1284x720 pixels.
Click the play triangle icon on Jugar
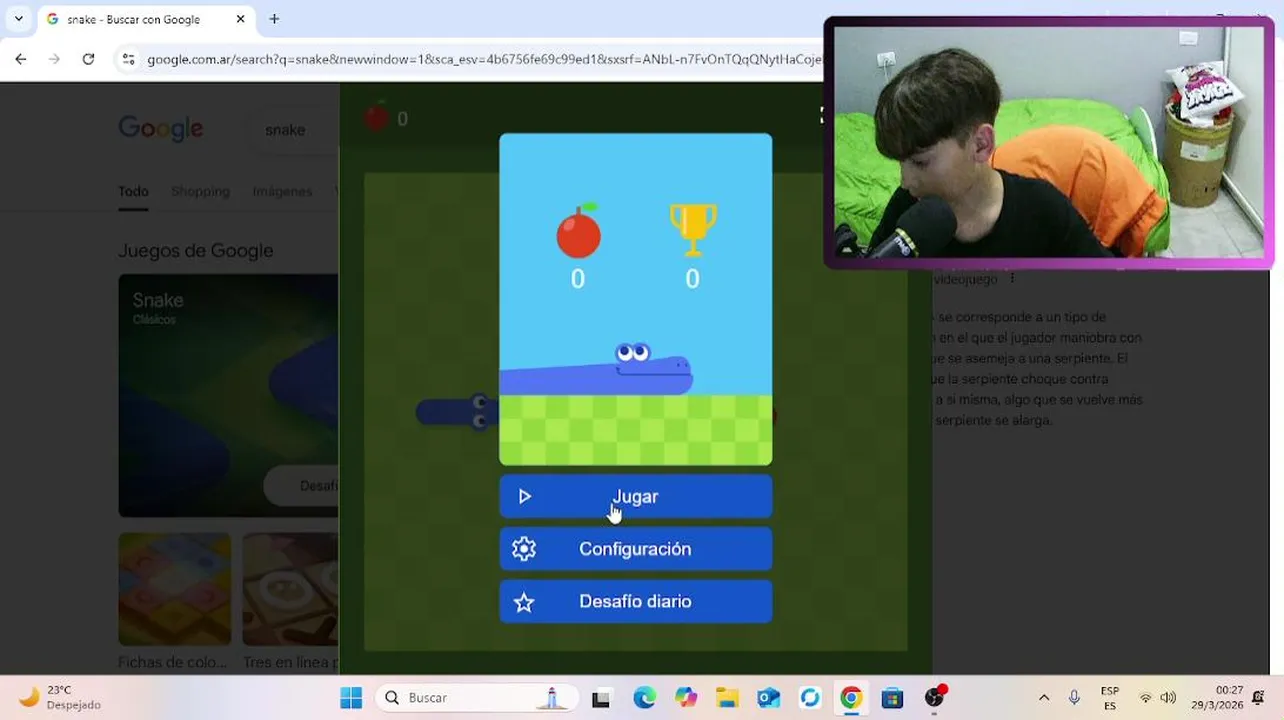point(525,497)
